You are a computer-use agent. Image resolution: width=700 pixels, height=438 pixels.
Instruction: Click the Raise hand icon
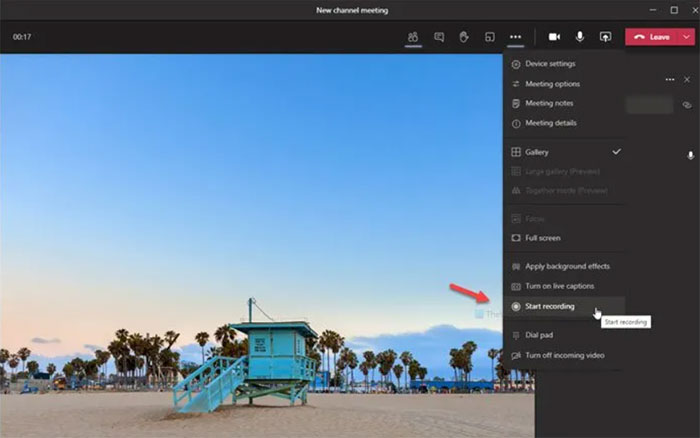[x=464, y=37]
